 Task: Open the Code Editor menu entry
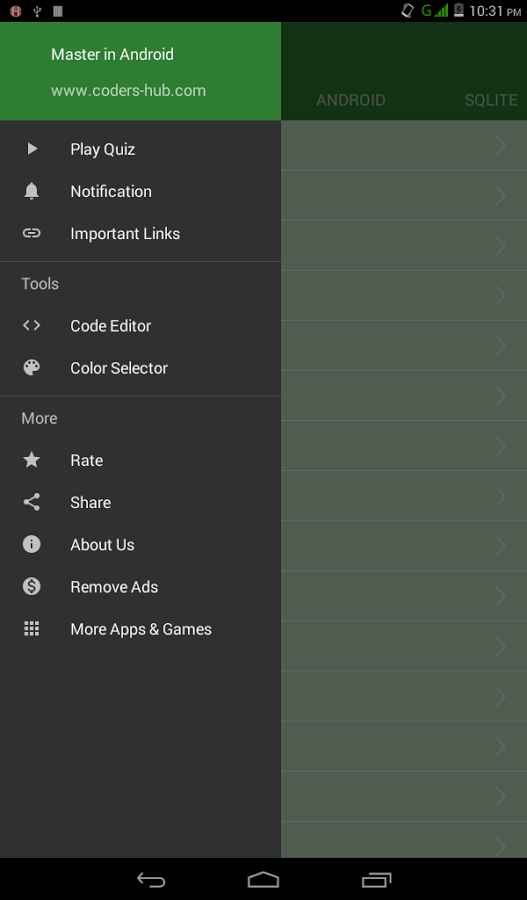tap(141, 325)
